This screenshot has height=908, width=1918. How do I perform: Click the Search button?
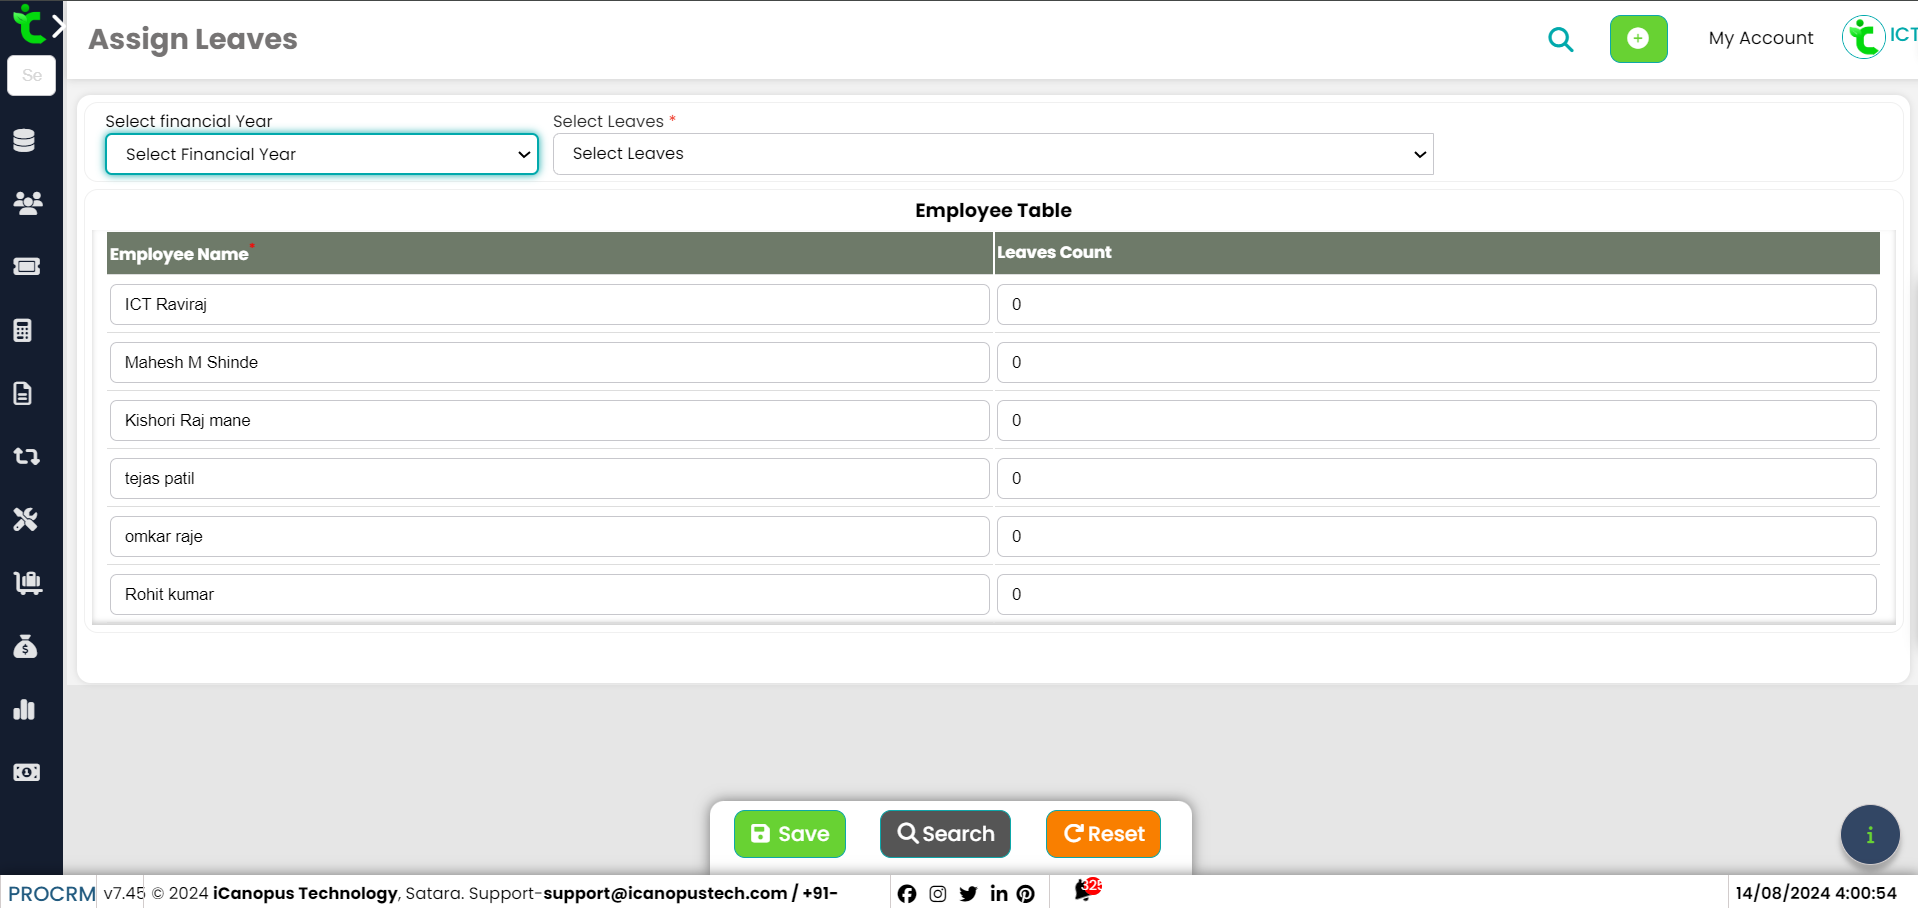coord(945,834)
